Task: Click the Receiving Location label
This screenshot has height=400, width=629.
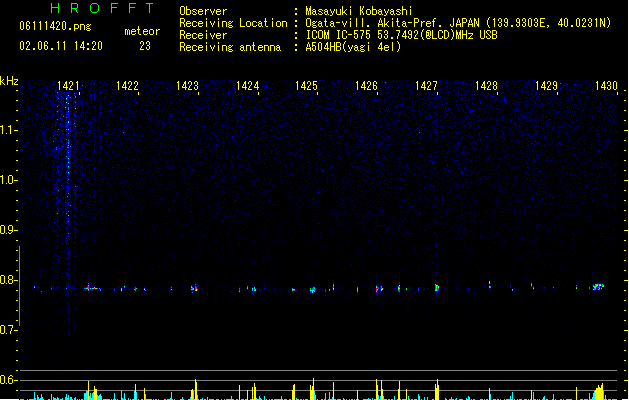Action: (233, 23)
